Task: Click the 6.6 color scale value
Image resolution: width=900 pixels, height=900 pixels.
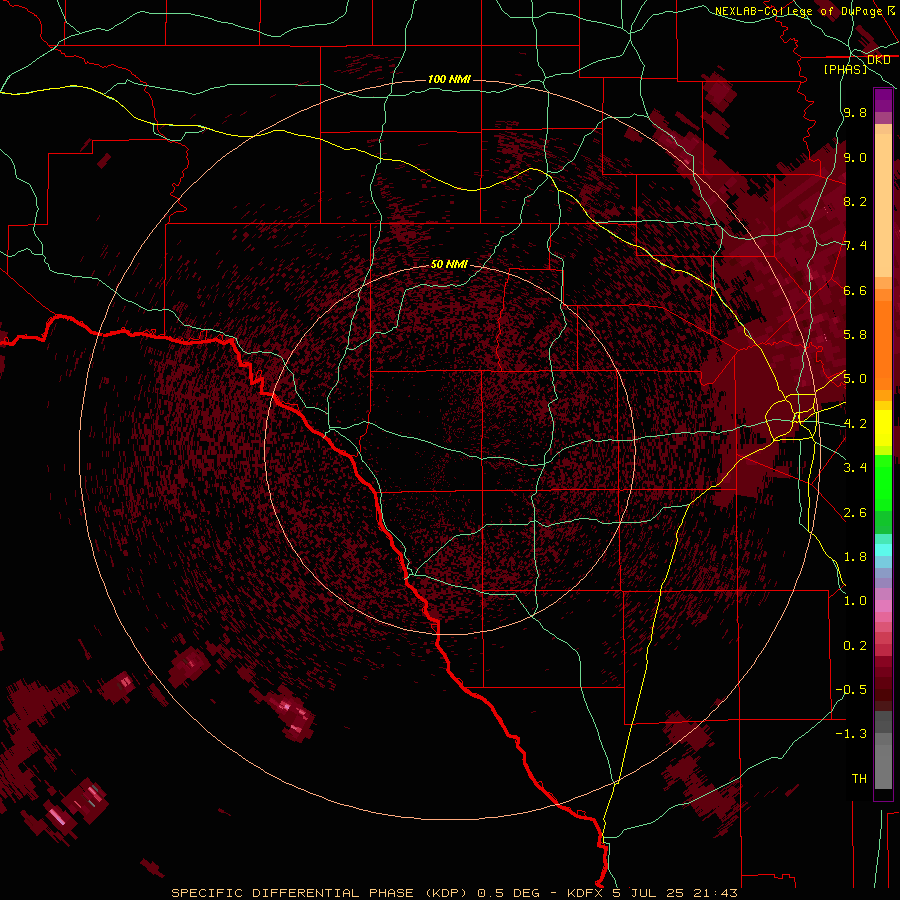Action: coord(855,290)
